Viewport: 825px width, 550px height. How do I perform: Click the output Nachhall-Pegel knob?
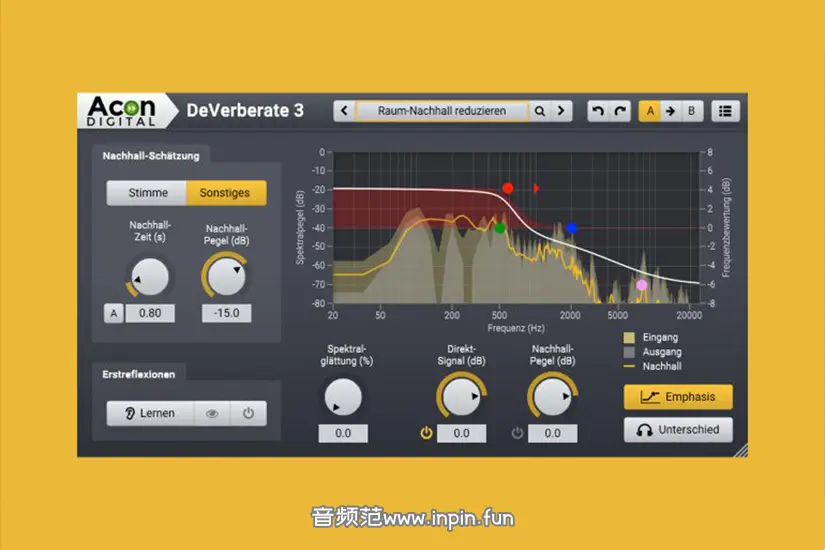pyautogui.click(x=552, y=396)
